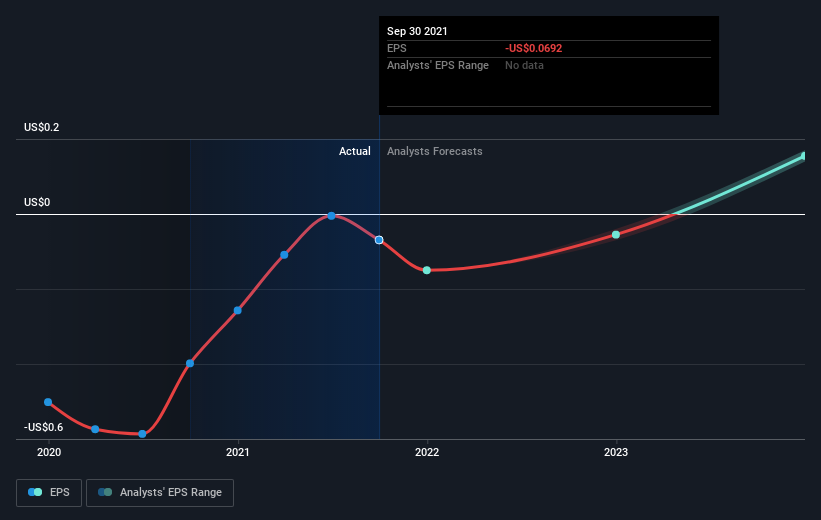Click the lowest EPS data point near -US$0.6
This screenshot has width=821, height=520.
tap(142, 434)
